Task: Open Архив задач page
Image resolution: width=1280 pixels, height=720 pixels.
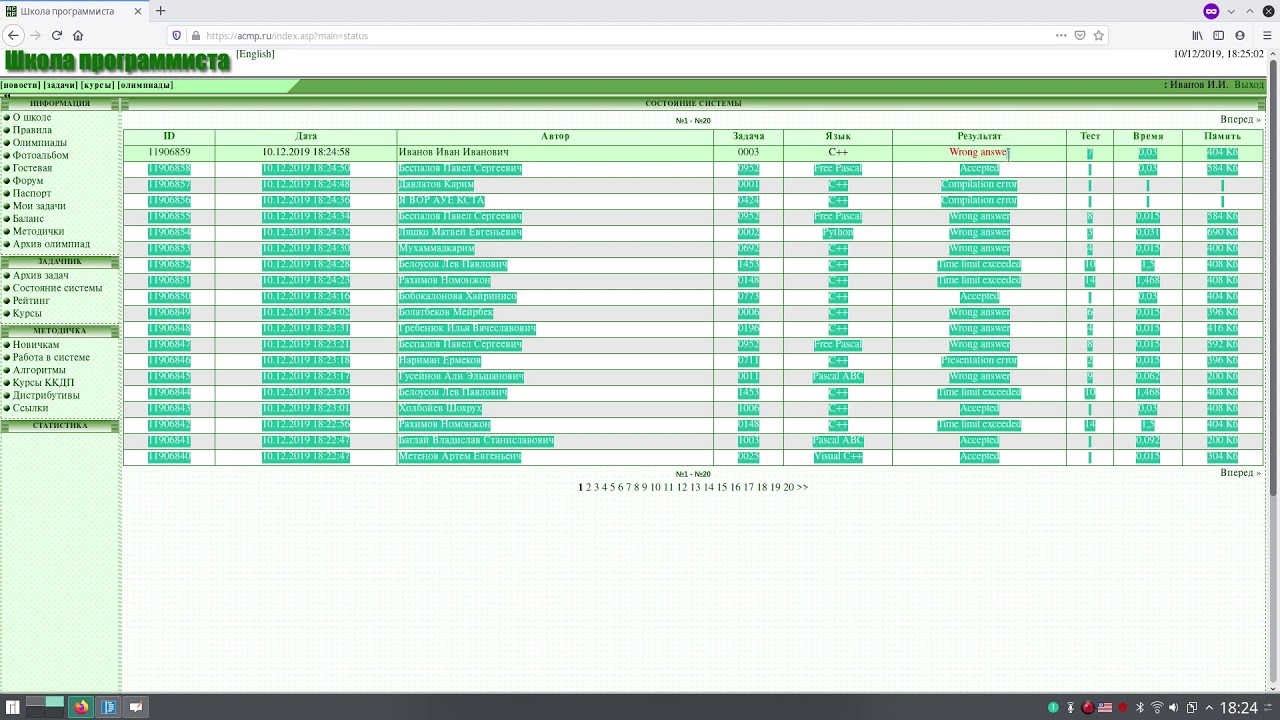Action: click(x=41, y=275)
